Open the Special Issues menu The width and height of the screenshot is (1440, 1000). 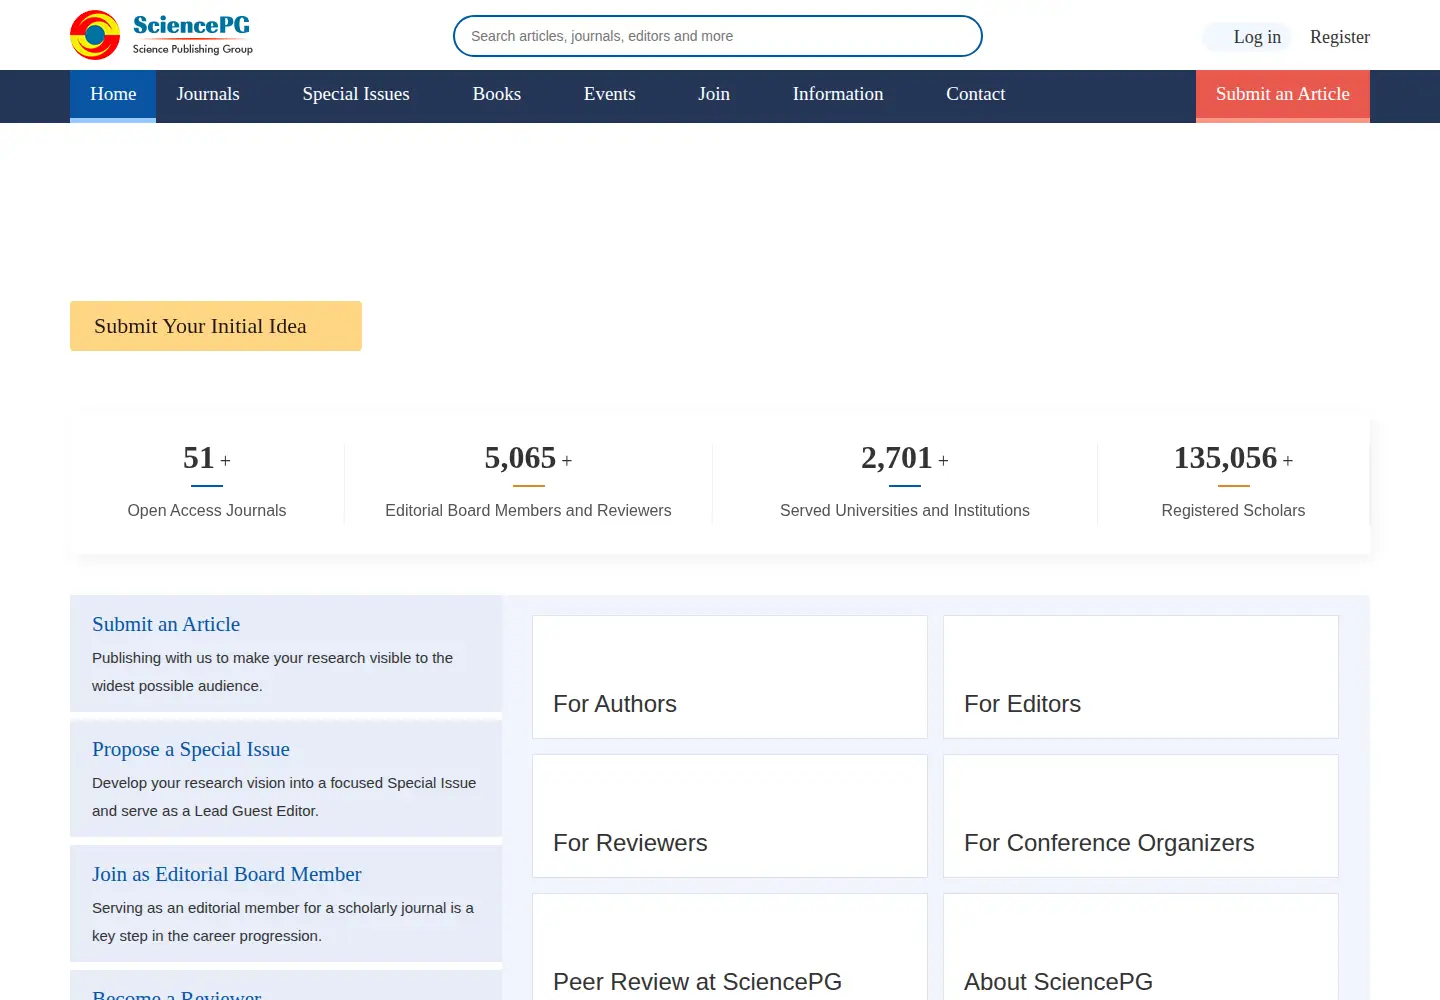coord(356,95)
